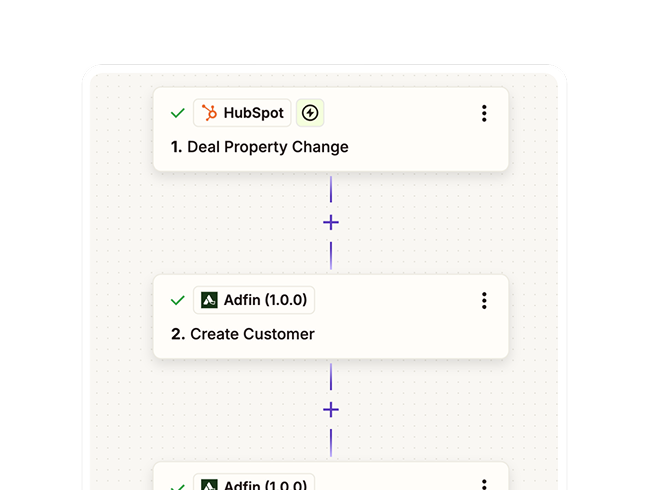Add a step below Create Customer
Image resolution: width=648 pixels, height=490 pixels.
pyautogui.click(x=331, y=409)
